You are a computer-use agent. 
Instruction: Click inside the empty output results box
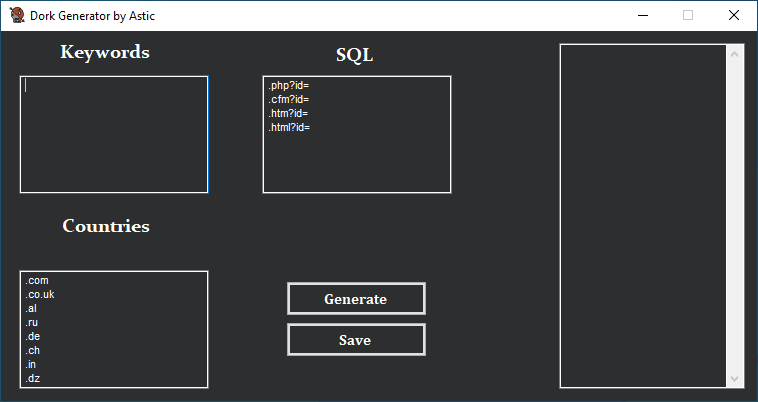click(x=643, y=216)
